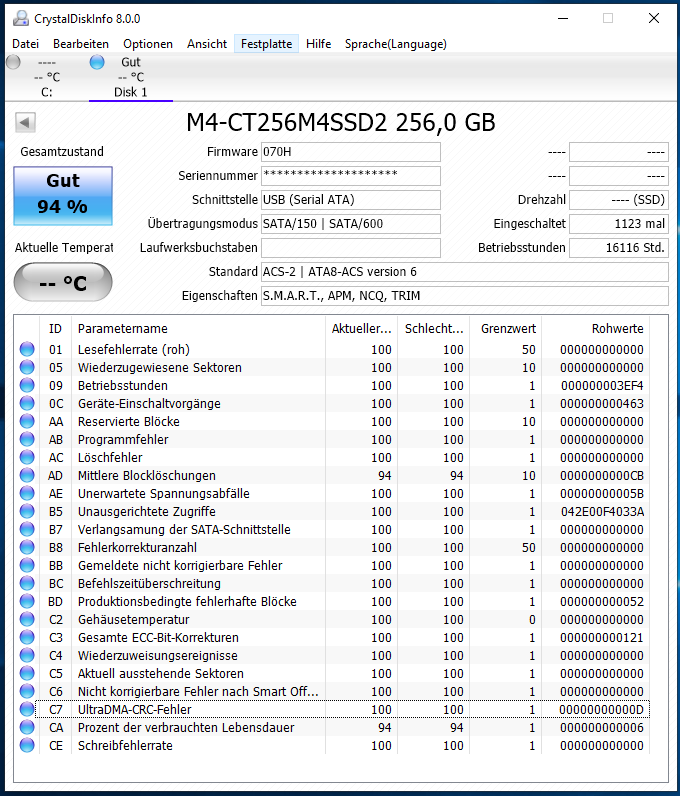Click the Übertragungsmodus field

click(350, 223)
